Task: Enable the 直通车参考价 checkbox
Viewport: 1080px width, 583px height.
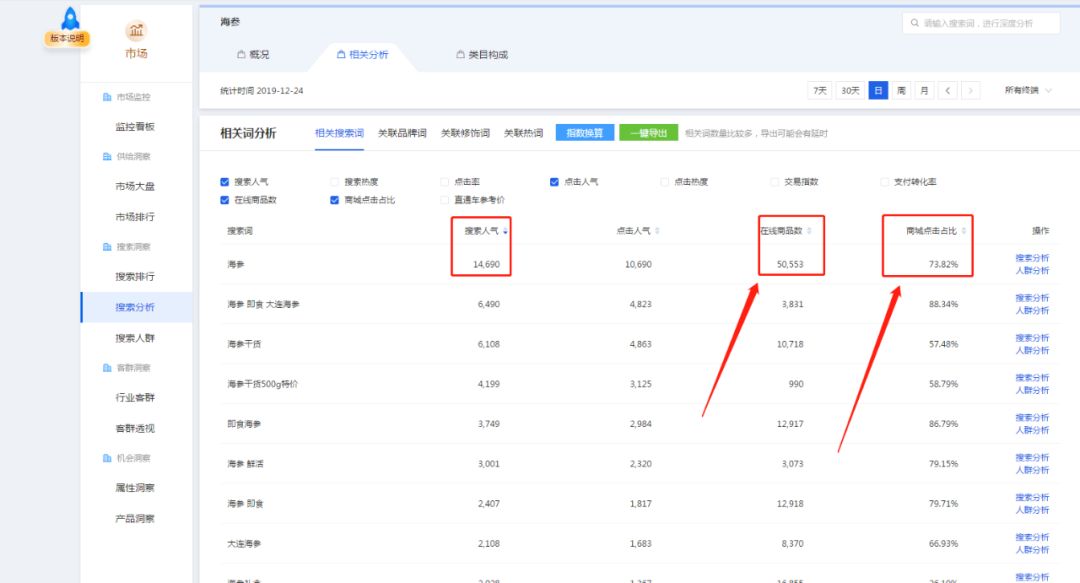Action: tap(444, 200)
